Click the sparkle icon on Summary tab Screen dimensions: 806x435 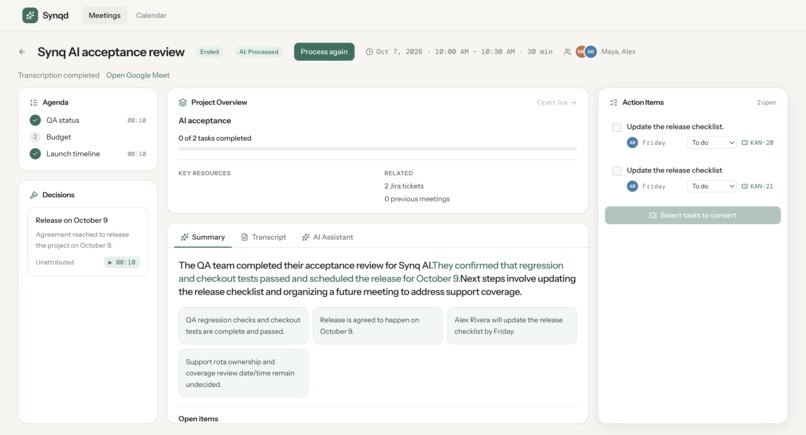(185, 237)
